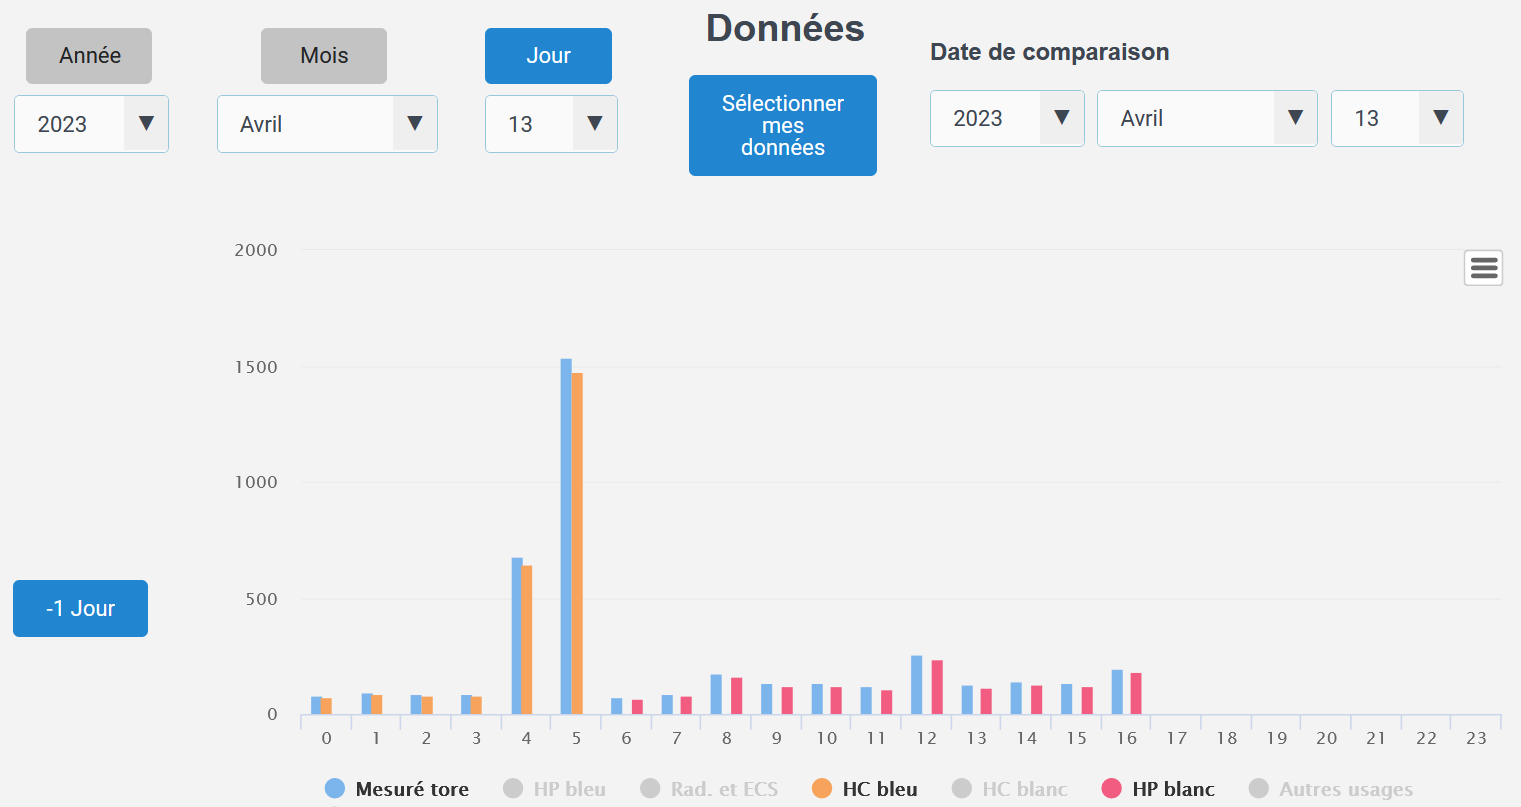This screenshot has height=807, width=1521.
Task: Hide the HC bleu legend series
Action: coord(865,789)
